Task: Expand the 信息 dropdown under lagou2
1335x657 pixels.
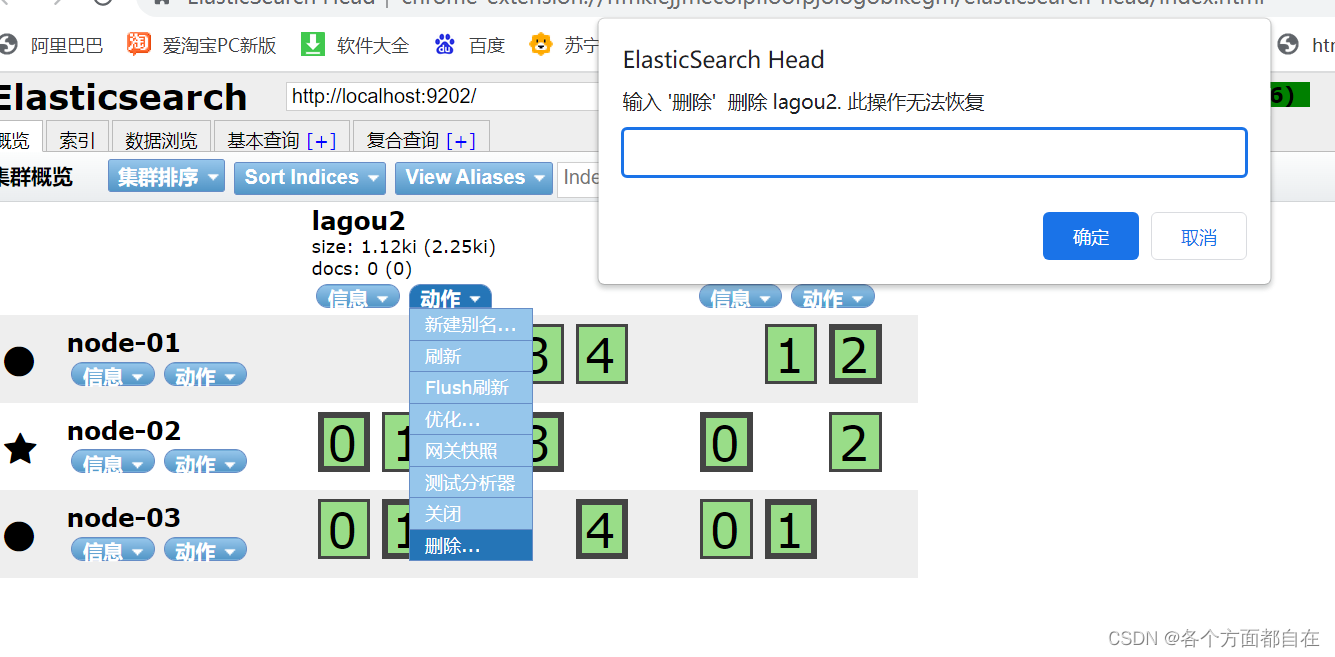Action: pos(358,297)
